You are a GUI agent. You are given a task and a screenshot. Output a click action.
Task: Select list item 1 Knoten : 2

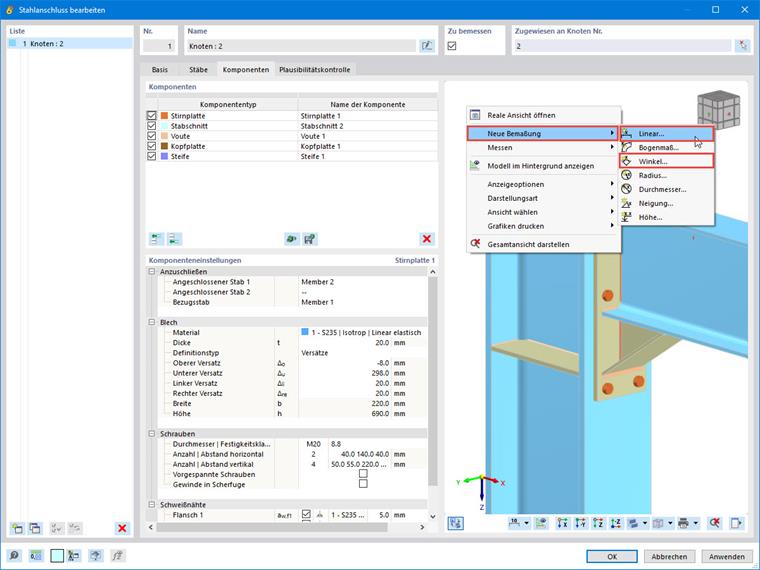(70, 44)
